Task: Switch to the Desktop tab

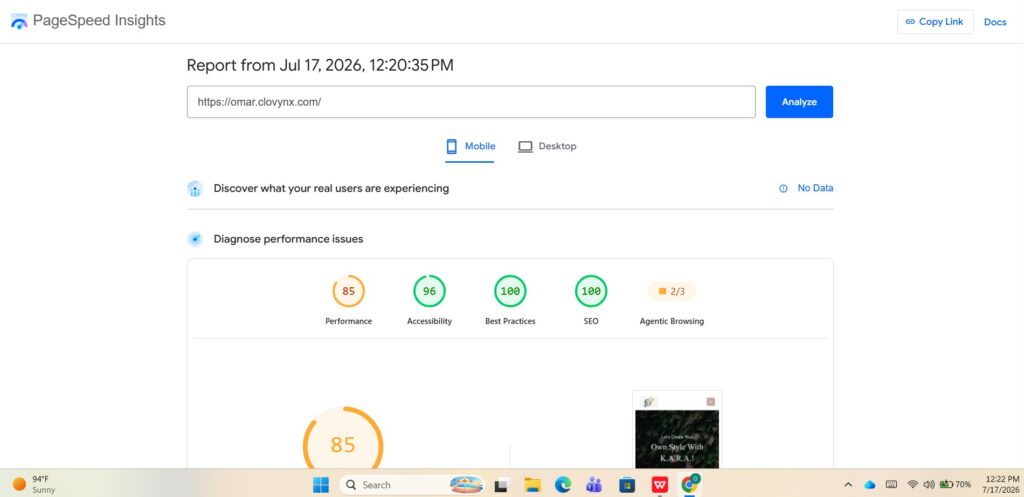Action: pyautogui.click(x=547, y=146)
